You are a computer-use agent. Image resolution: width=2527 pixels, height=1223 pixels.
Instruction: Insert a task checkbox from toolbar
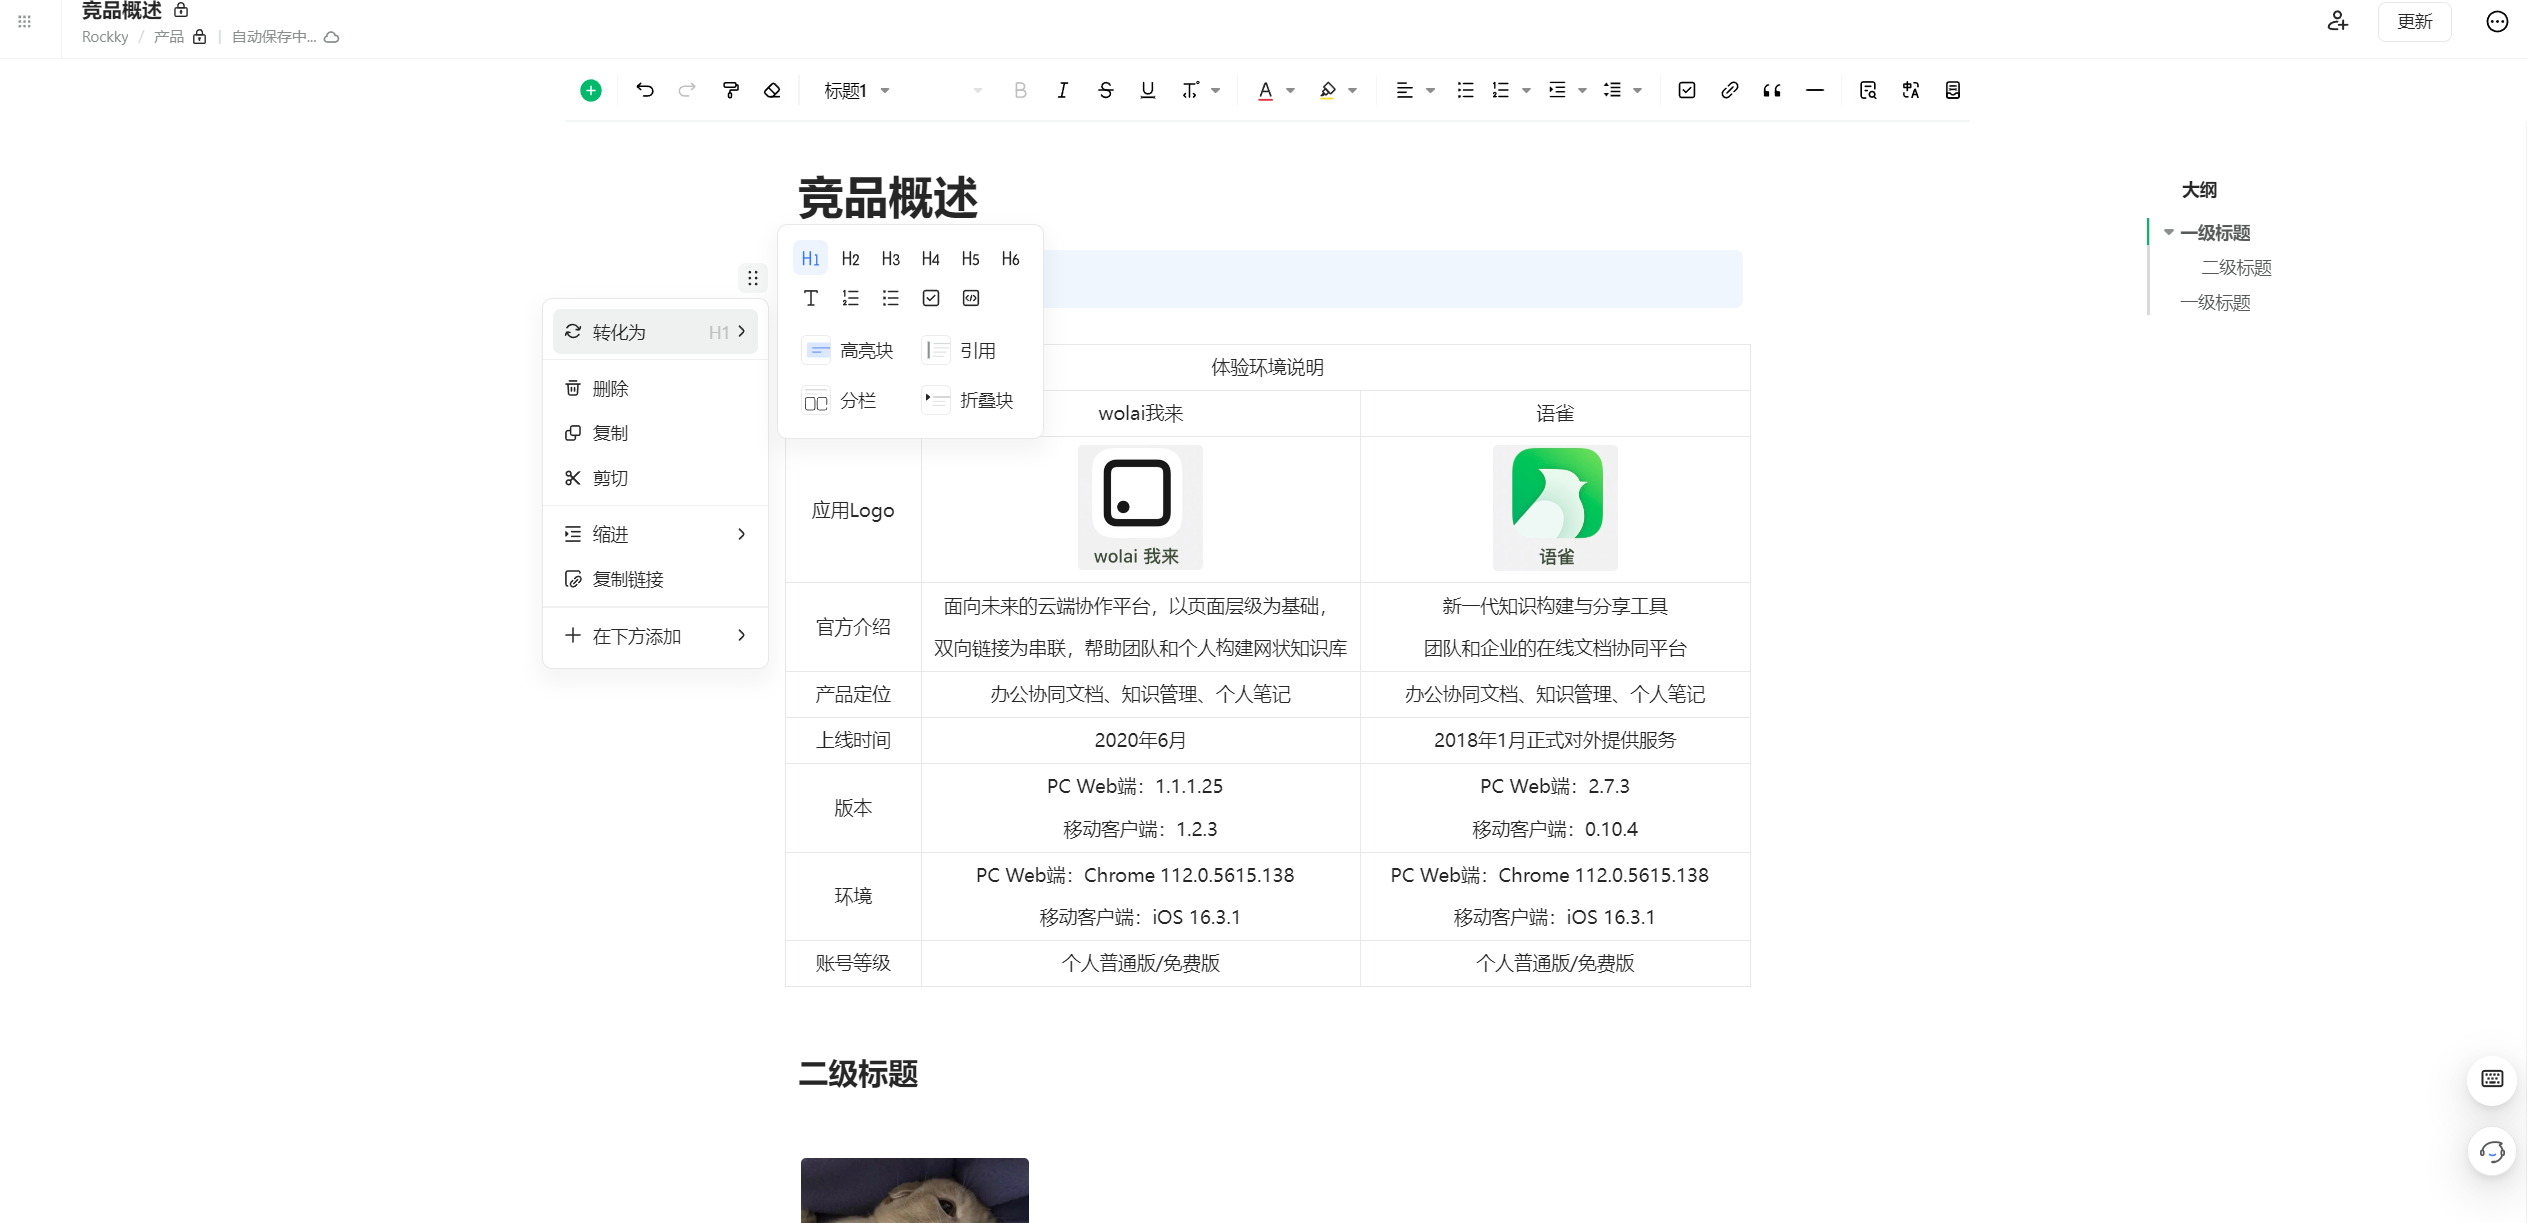coord(1687,91)
